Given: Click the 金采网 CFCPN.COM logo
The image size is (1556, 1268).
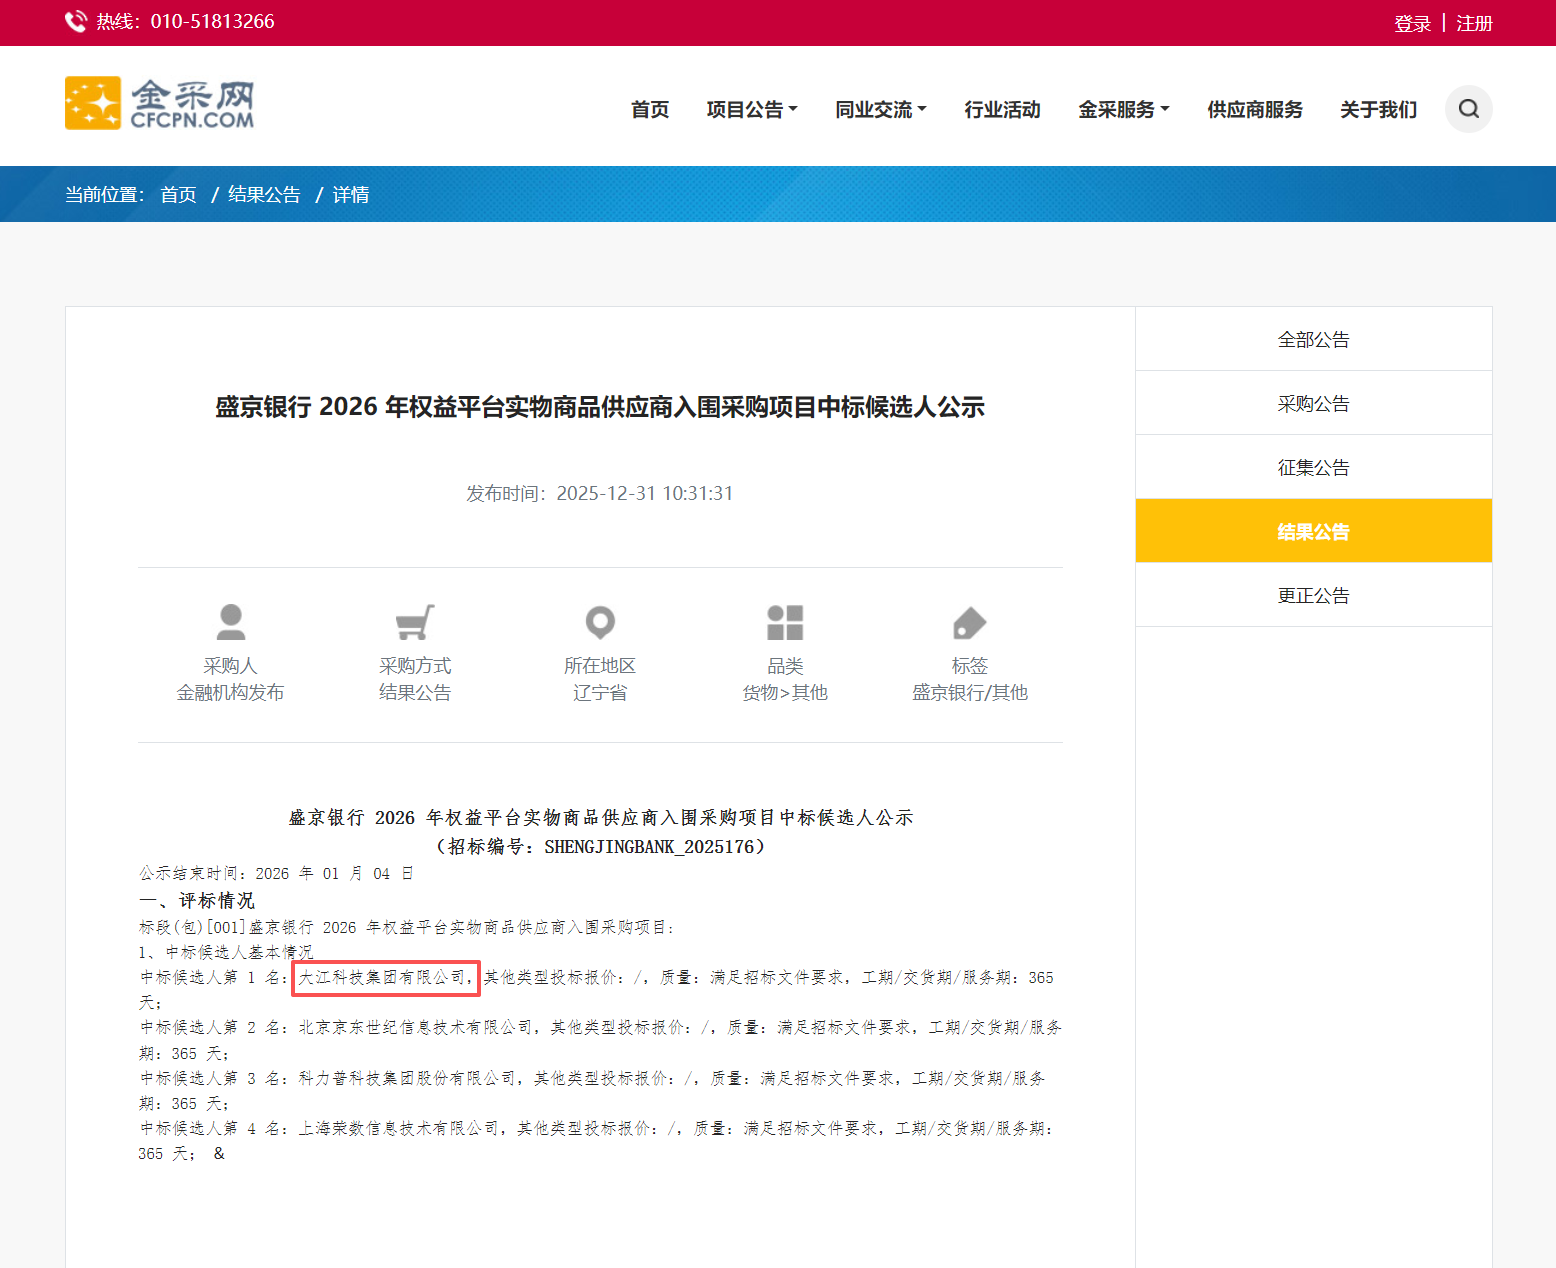Looking at the screenshot, I should 160,104.
